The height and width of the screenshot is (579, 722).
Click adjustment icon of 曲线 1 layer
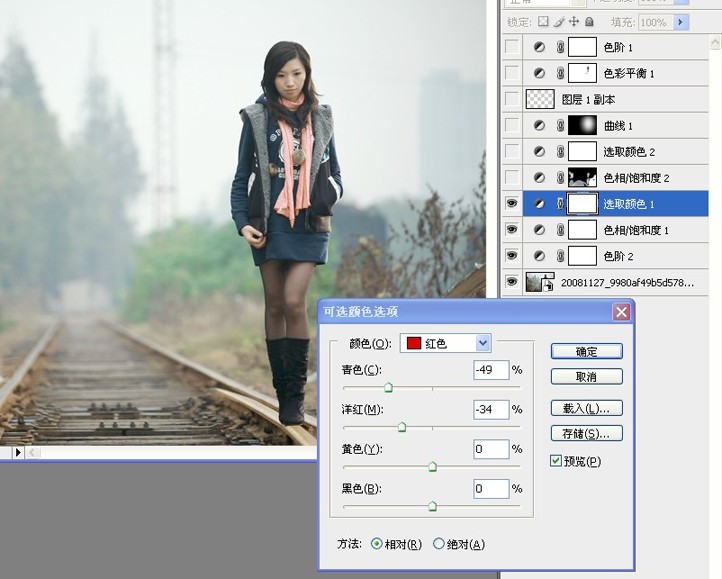(539, 125)
